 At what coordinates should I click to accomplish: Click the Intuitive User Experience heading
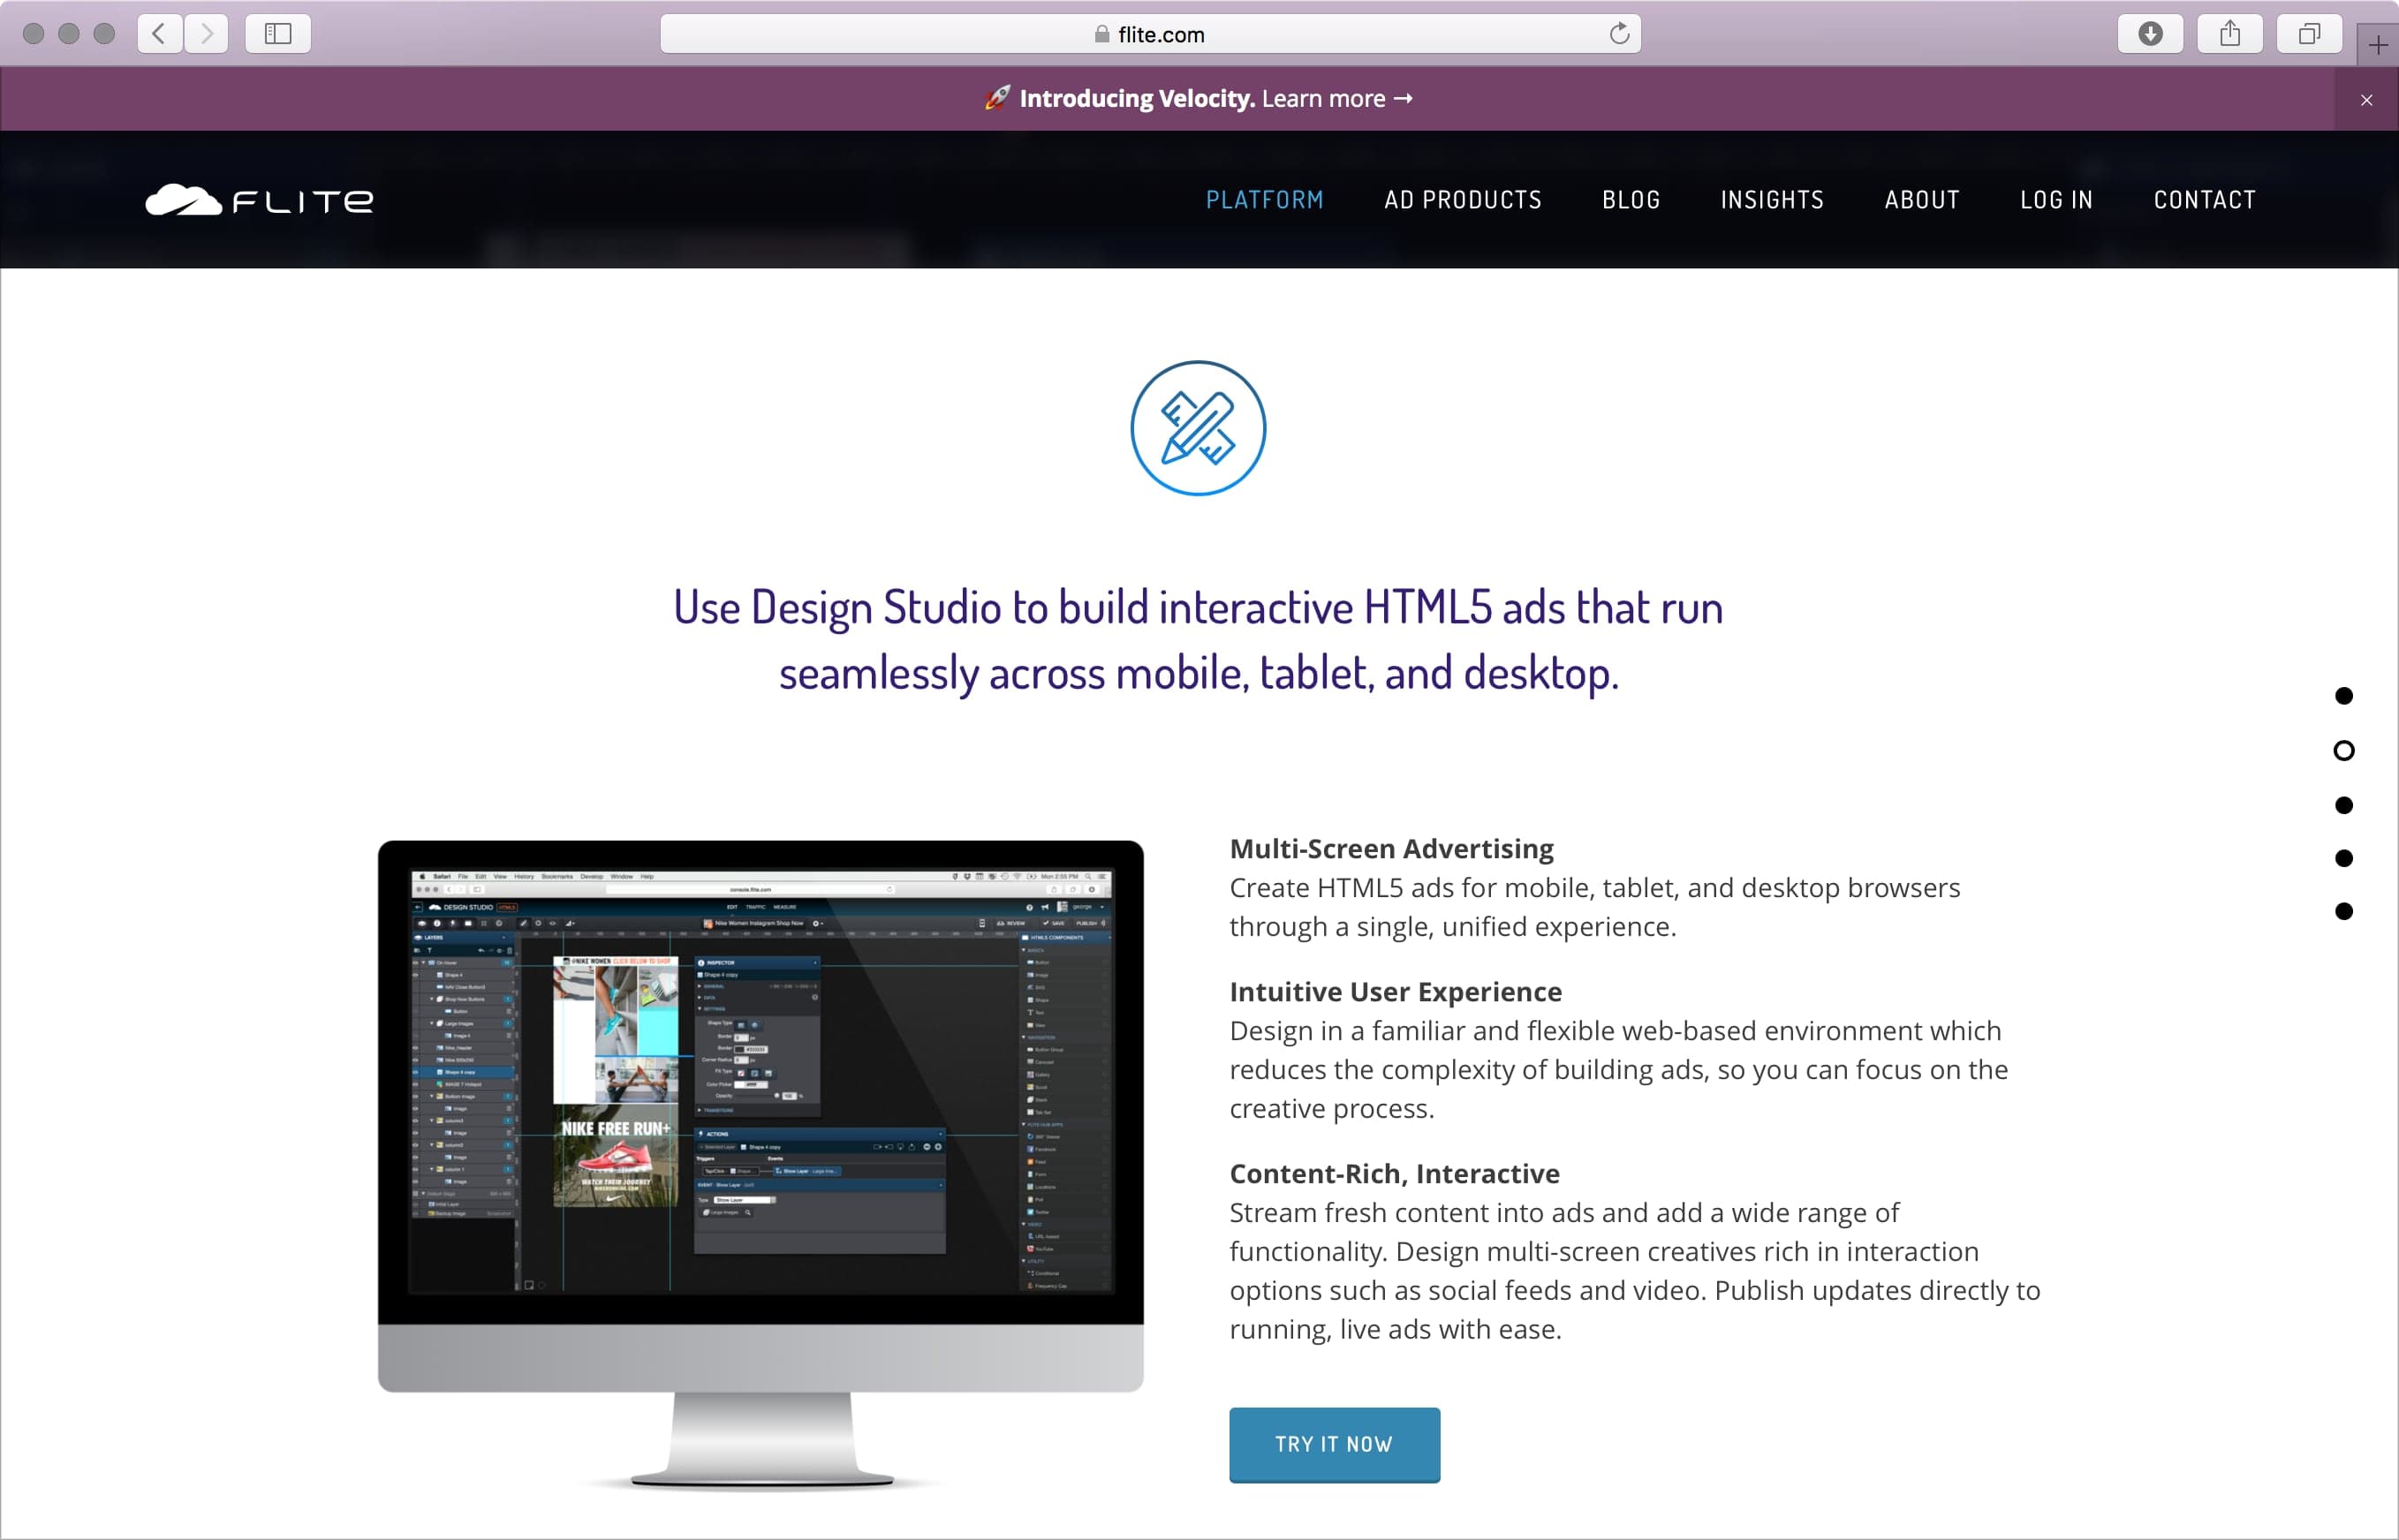1395,992
